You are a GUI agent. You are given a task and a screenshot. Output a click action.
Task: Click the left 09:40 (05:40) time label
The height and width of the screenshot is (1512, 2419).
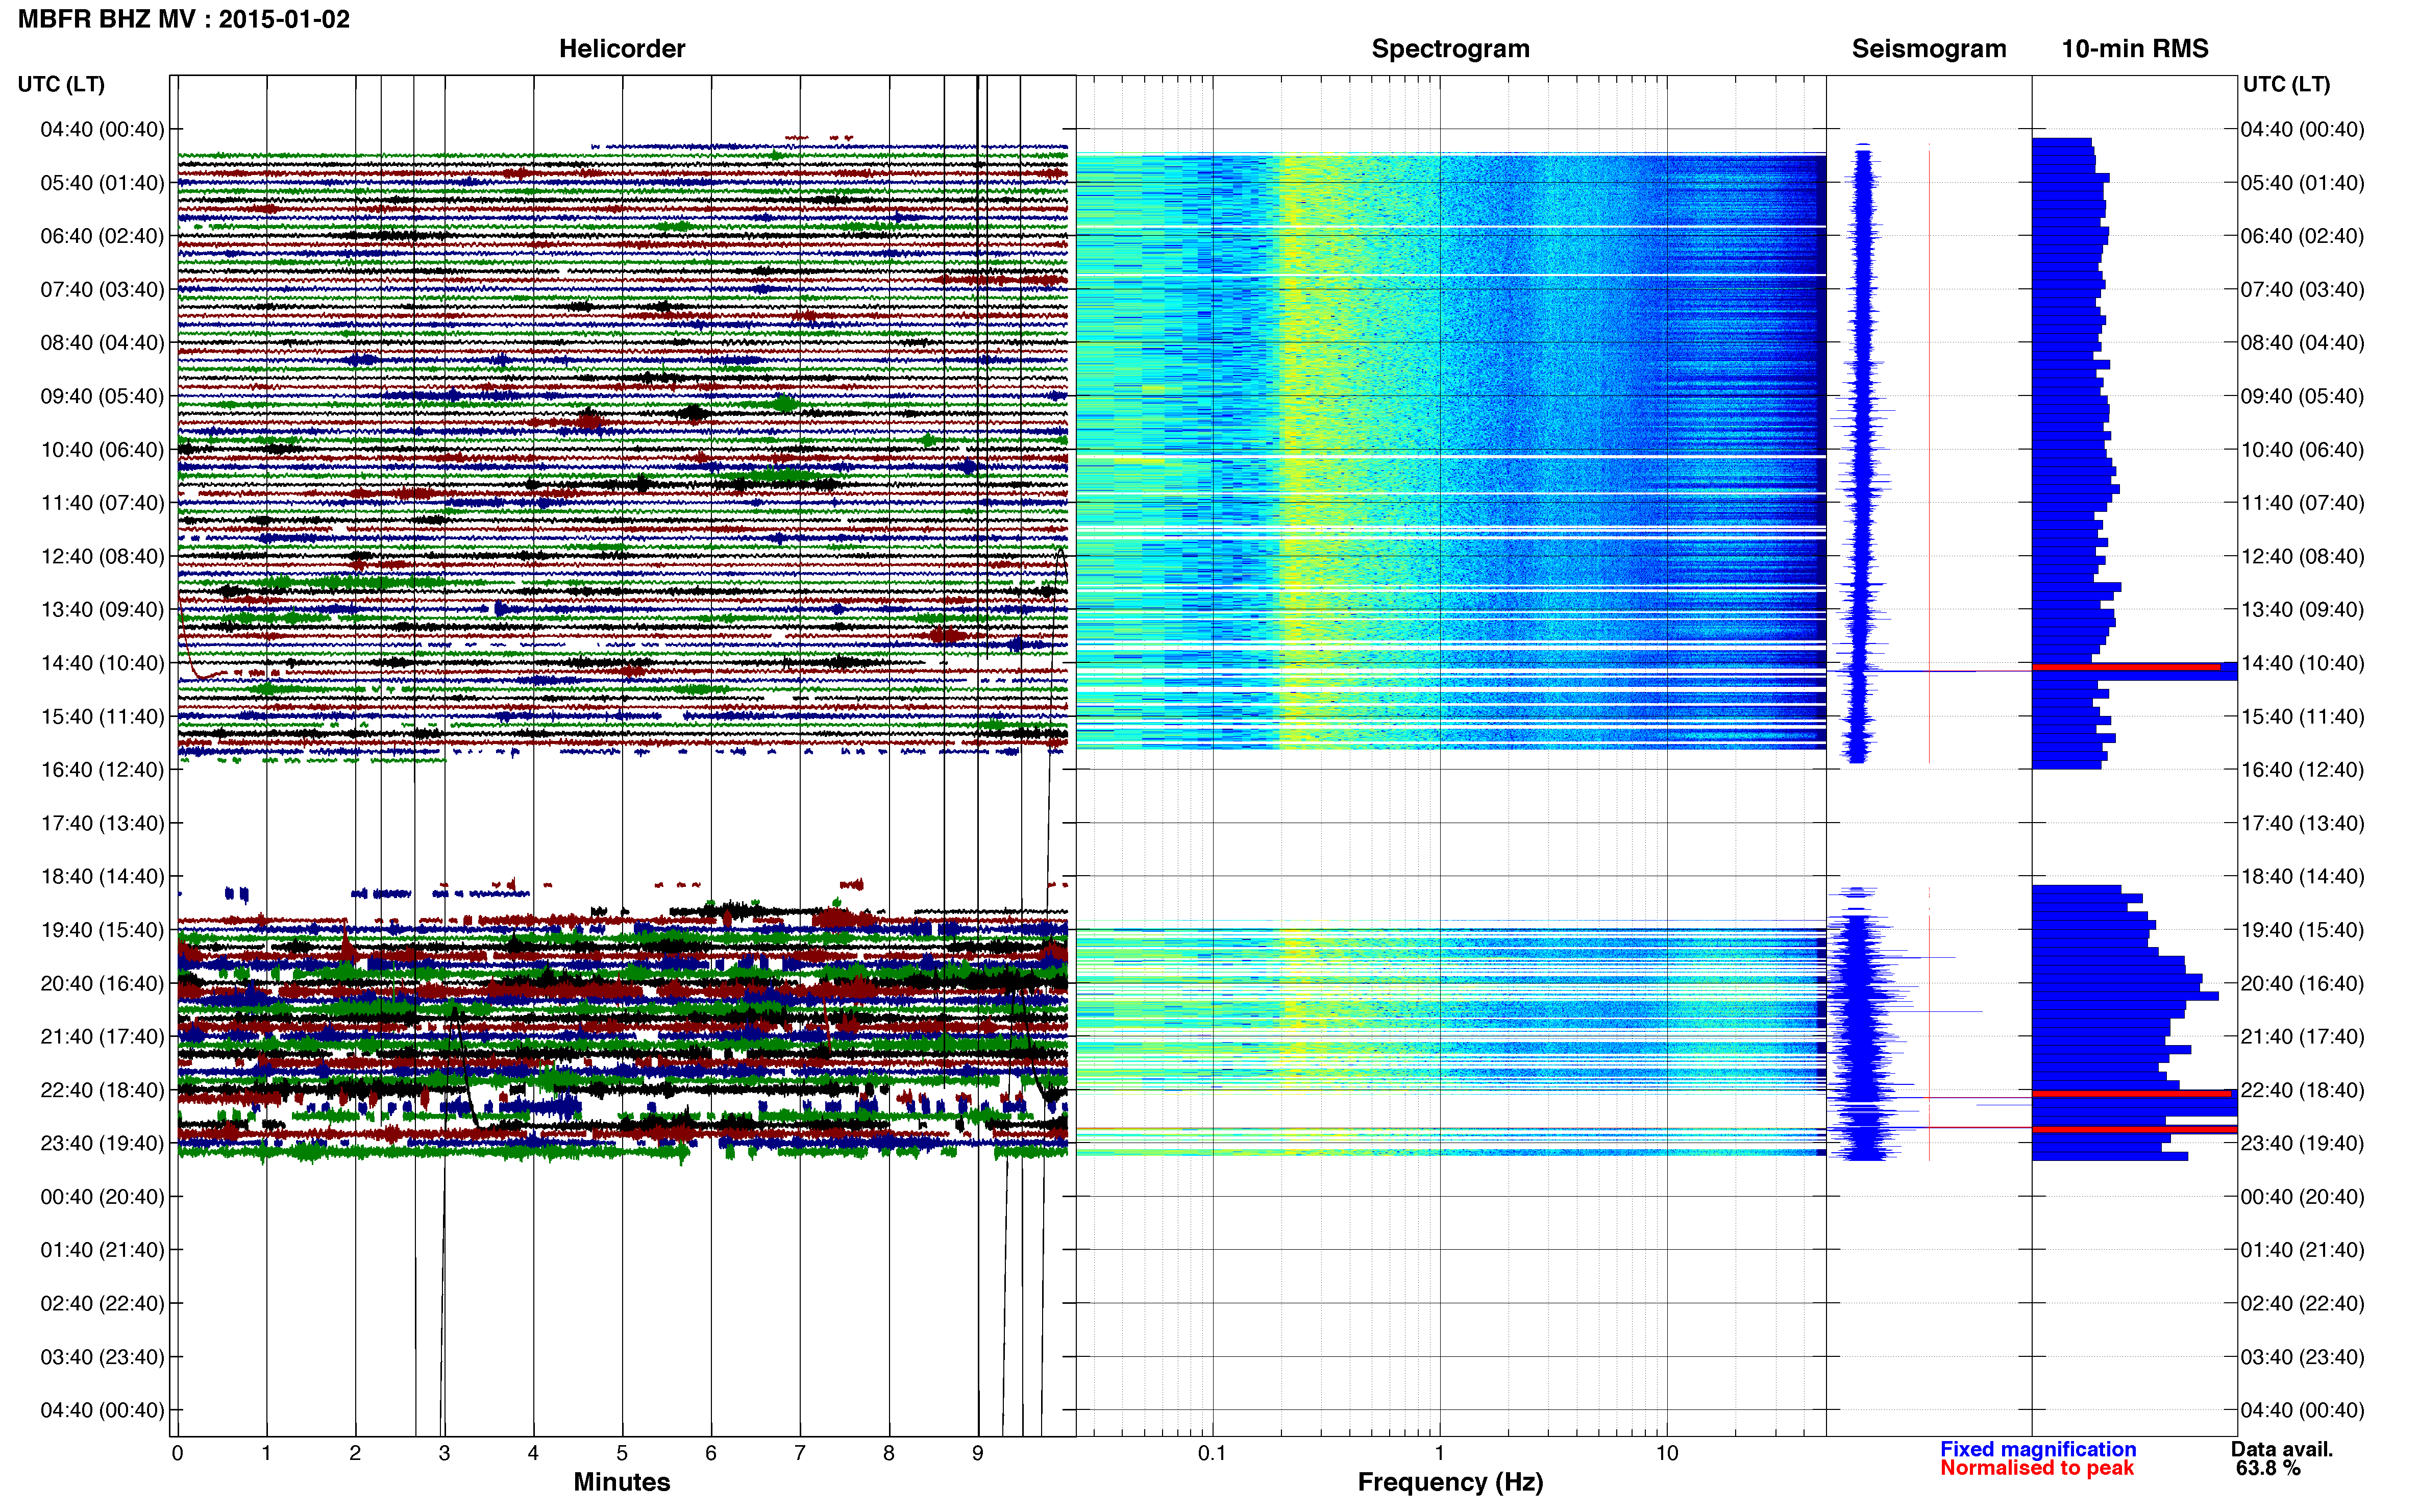coord(102,396)
